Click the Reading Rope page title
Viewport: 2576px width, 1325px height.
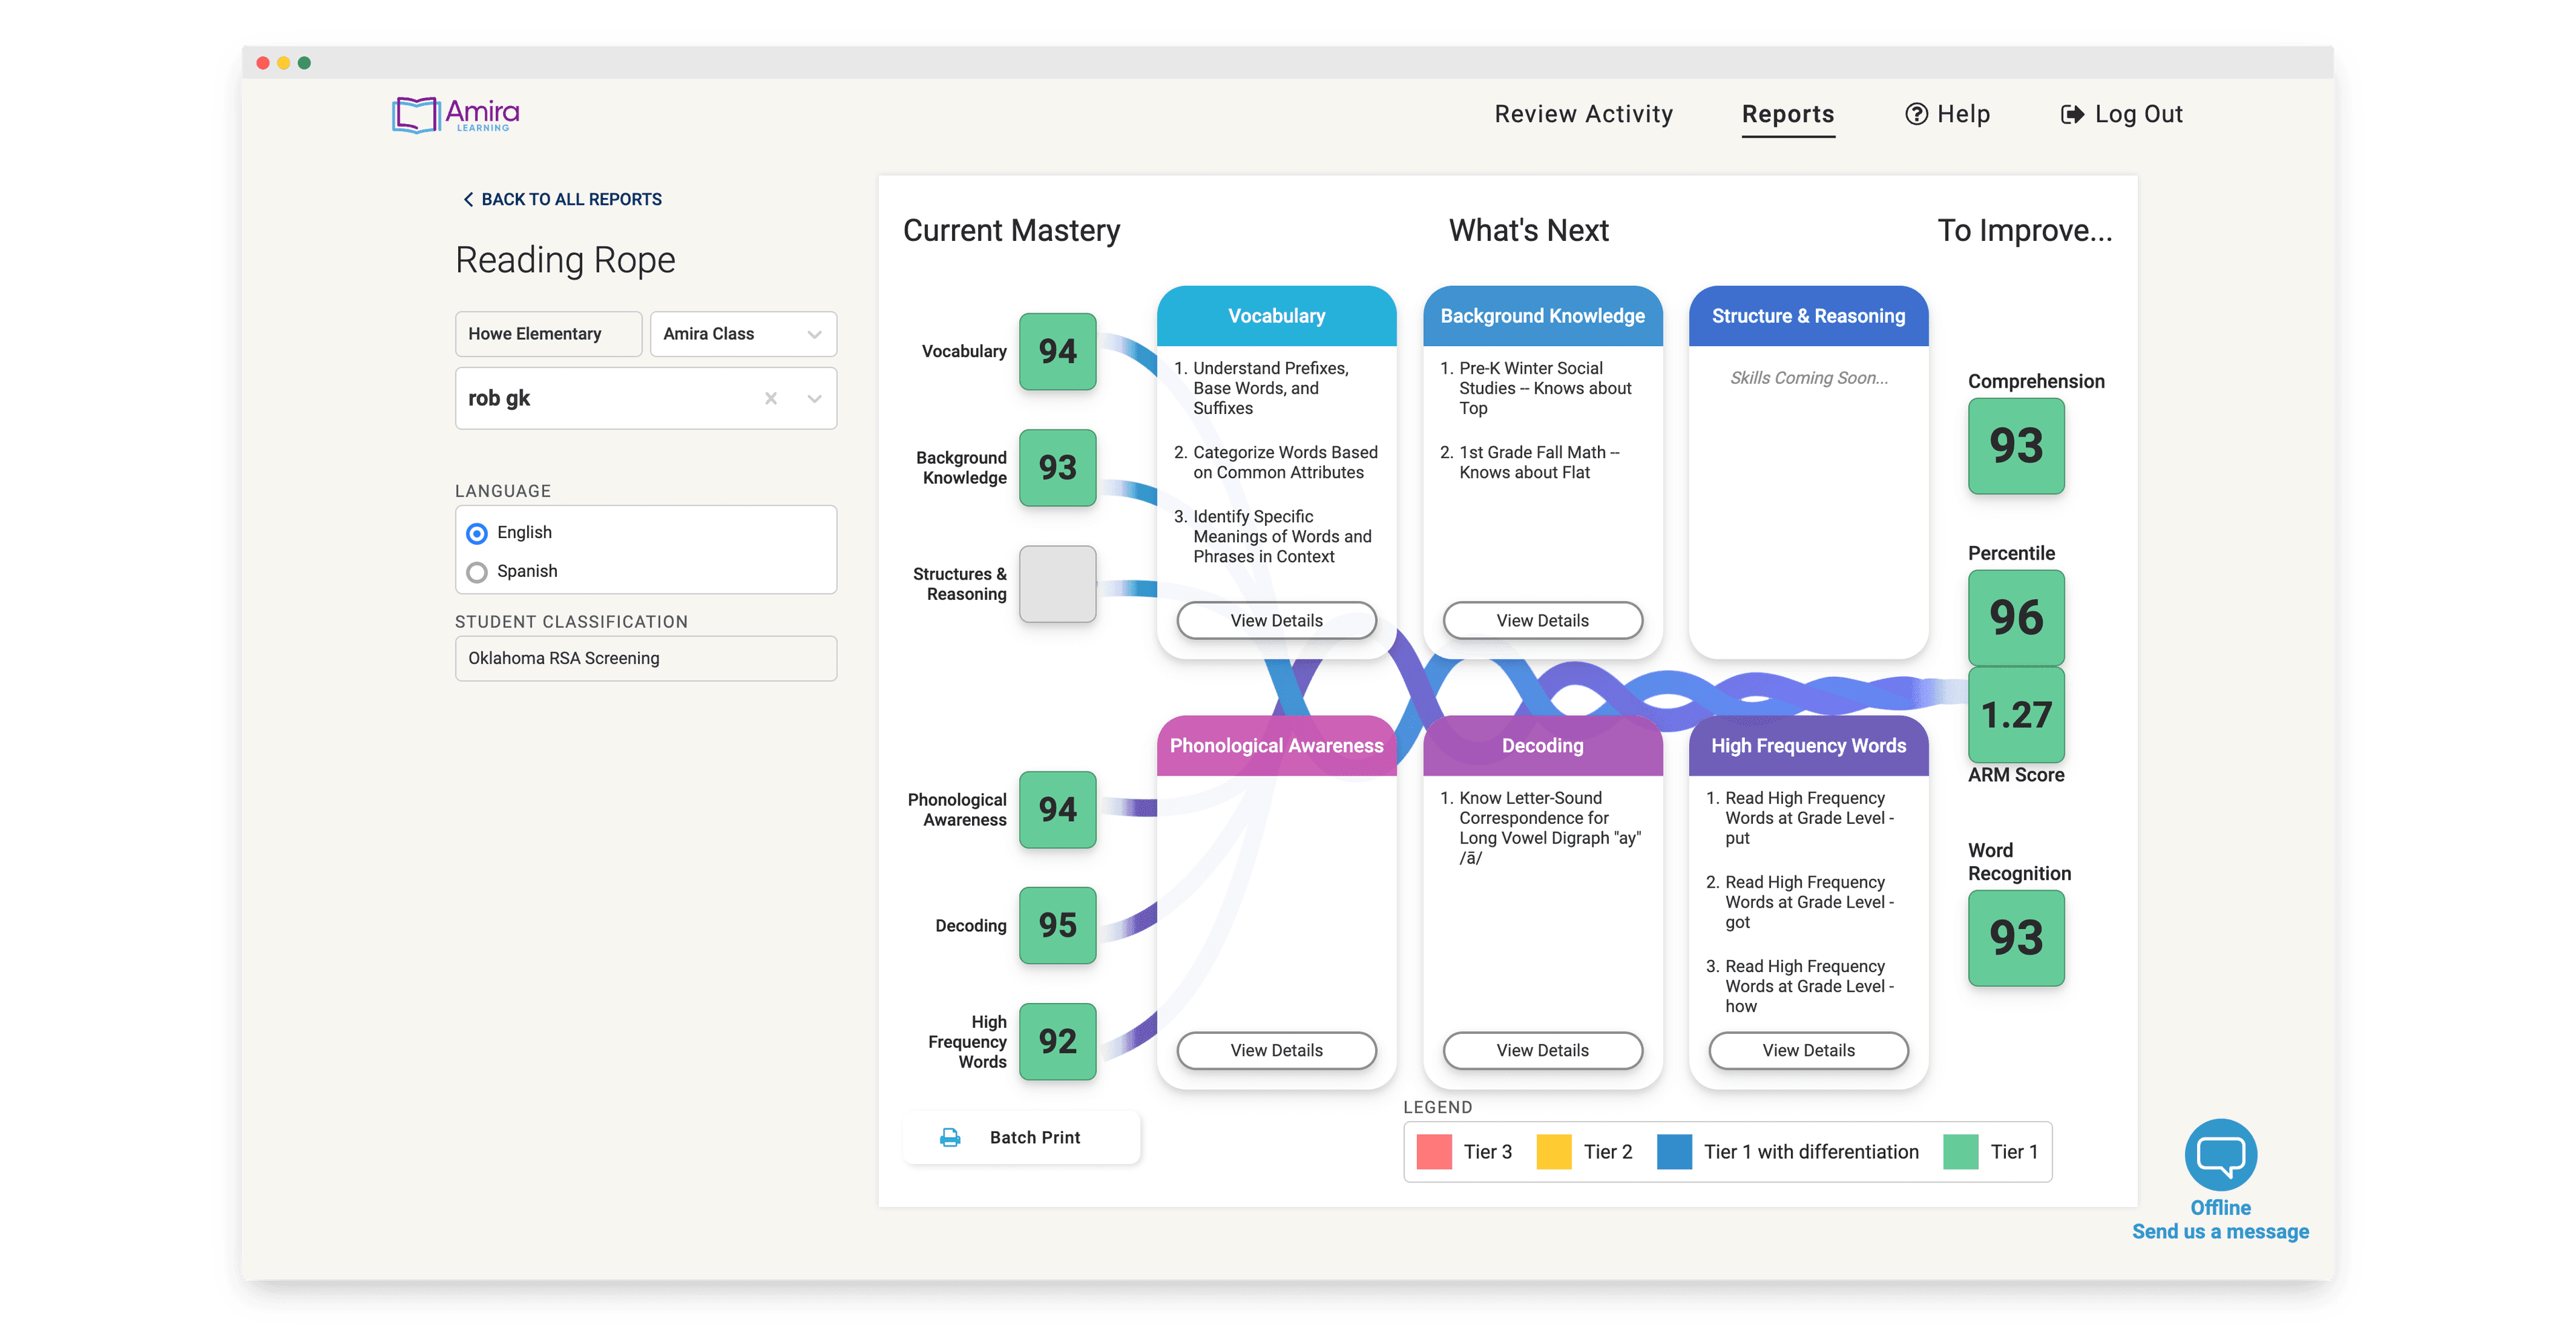tap(565, 260)
